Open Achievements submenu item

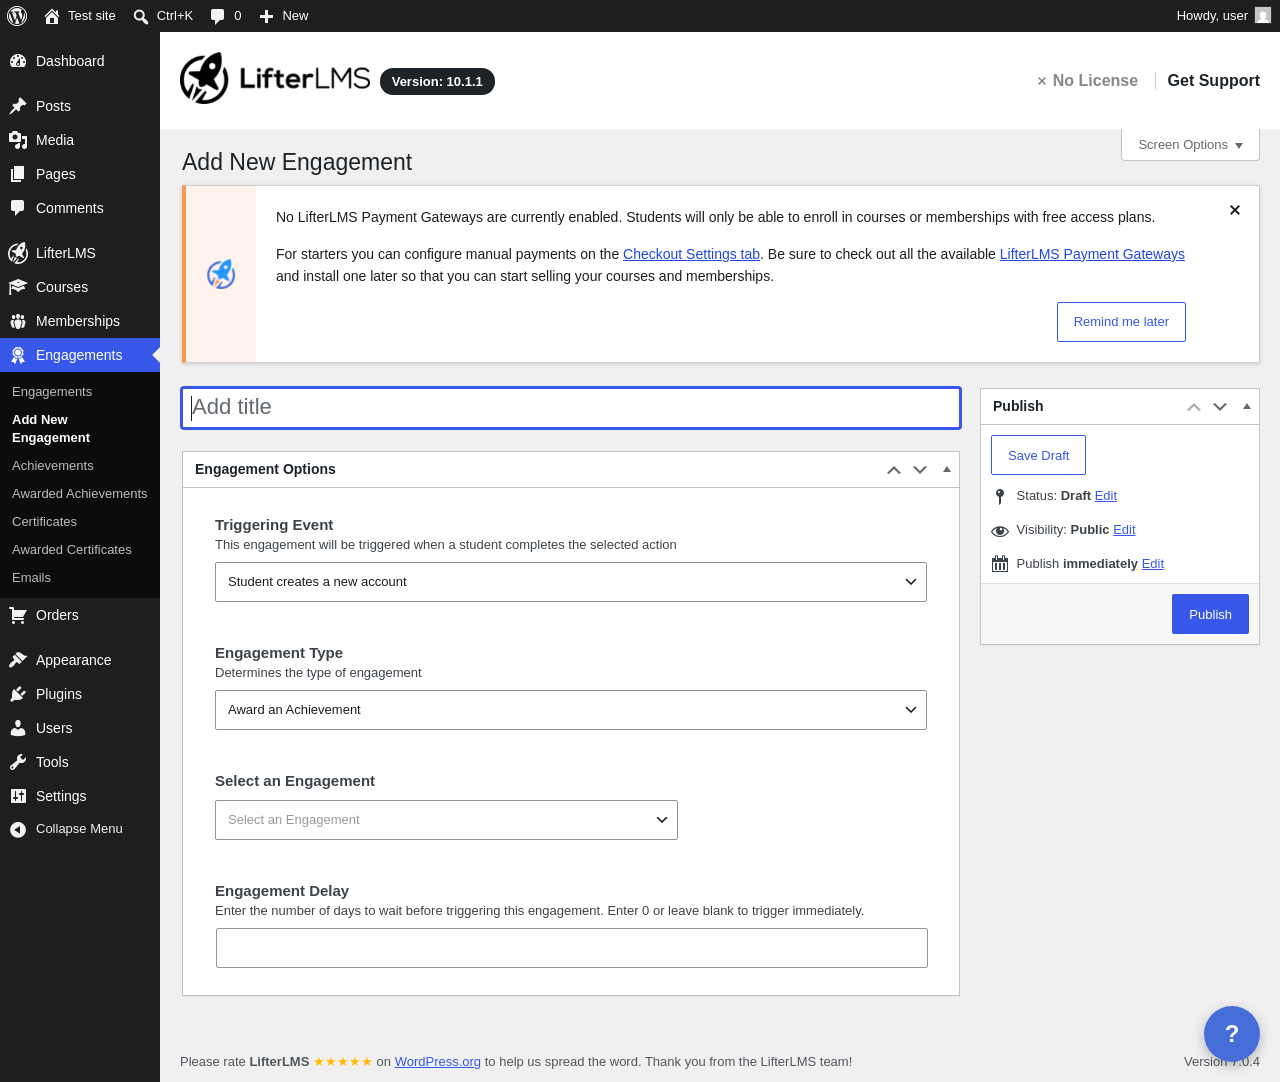coord(53,466)
